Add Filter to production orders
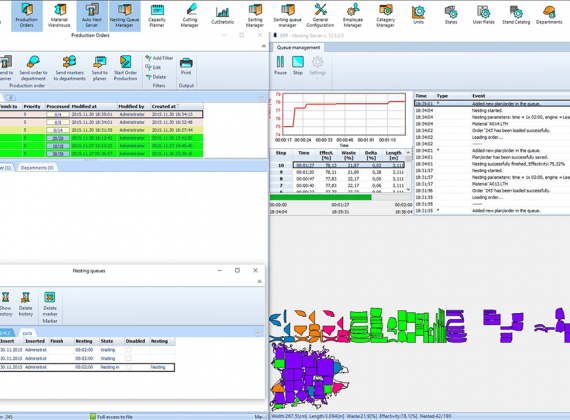570x420 pixels. (x=159, y=58)
